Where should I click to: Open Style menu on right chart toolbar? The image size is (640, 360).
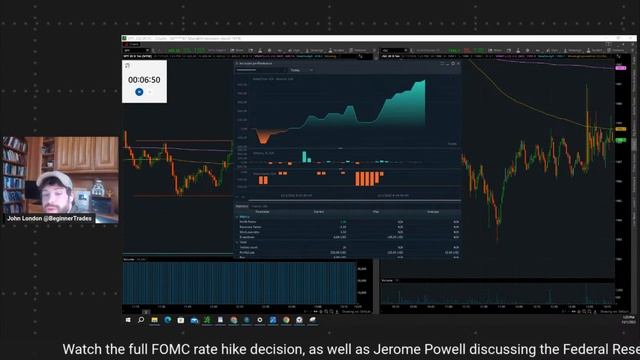pyautogui.click(x=553, y=50)
